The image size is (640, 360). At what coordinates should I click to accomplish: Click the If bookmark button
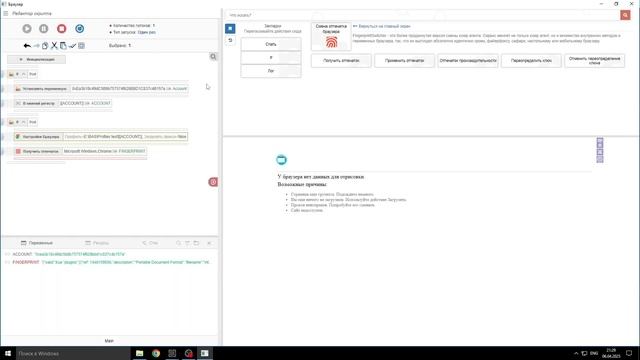(271, 58)
